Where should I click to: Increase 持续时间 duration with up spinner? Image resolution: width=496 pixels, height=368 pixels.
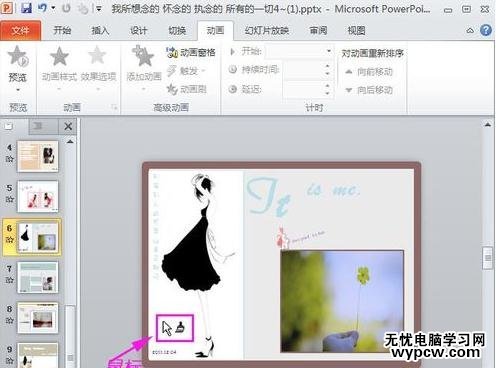(328, 66)
